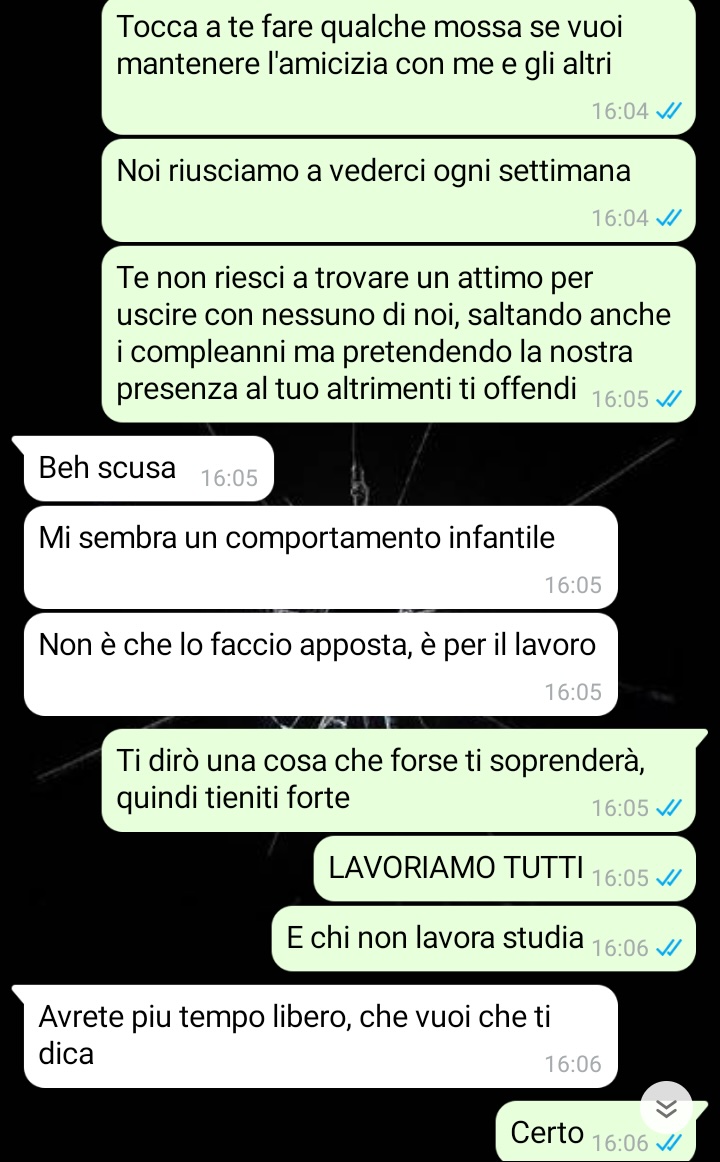Tap read ticks on 'Noi riusciamo a vederci' message
The image size is (720, 1162).
(669, 218)
